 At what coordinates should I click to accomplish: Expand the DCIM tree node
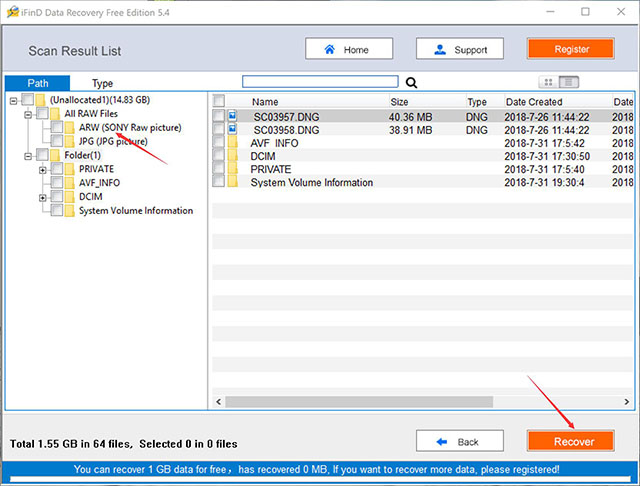pos(42,198)
